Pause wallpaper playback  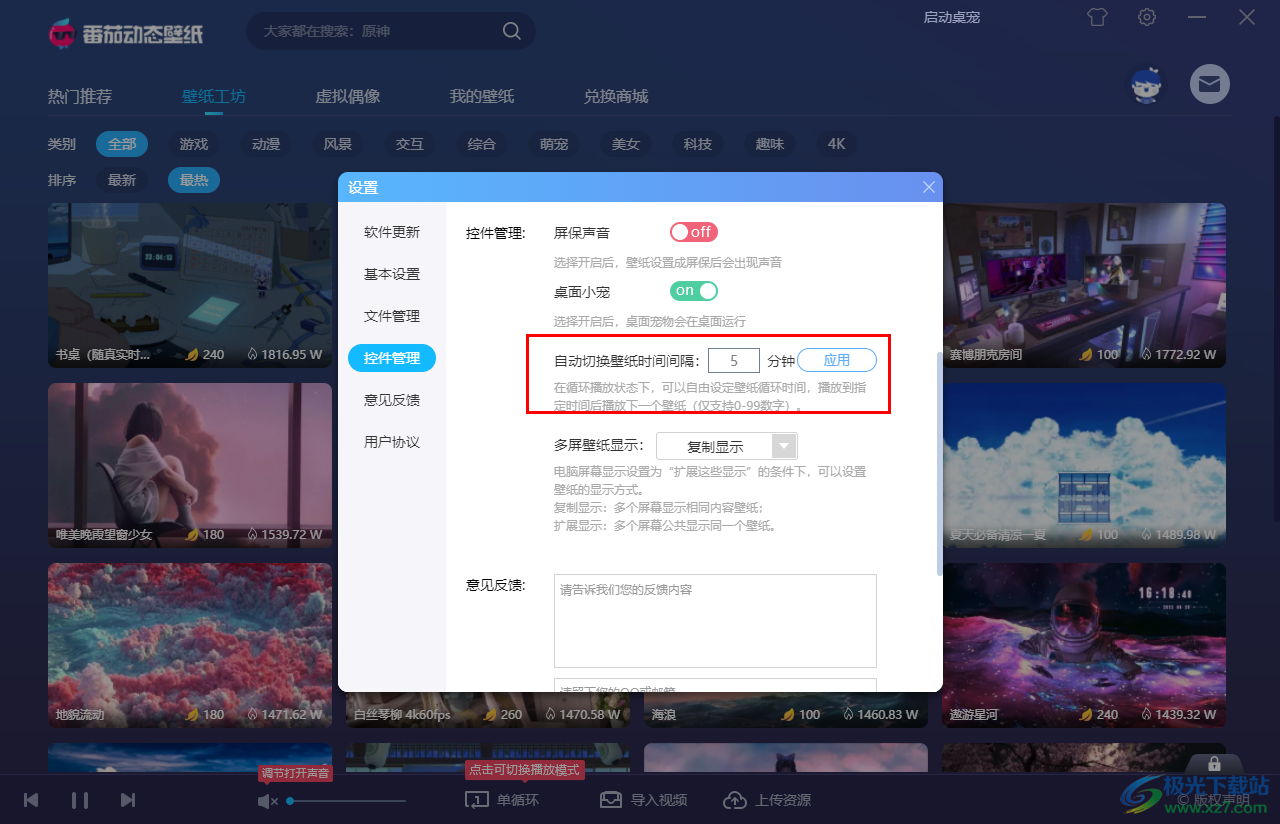80,800
